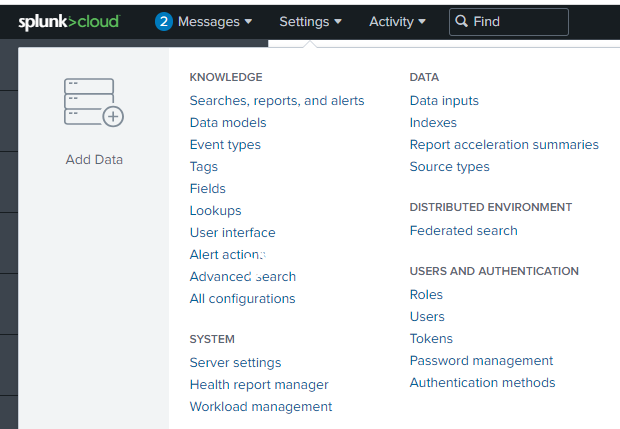Open the Activity dropdown menu
The image size is (620, 429).
point(397,21)
